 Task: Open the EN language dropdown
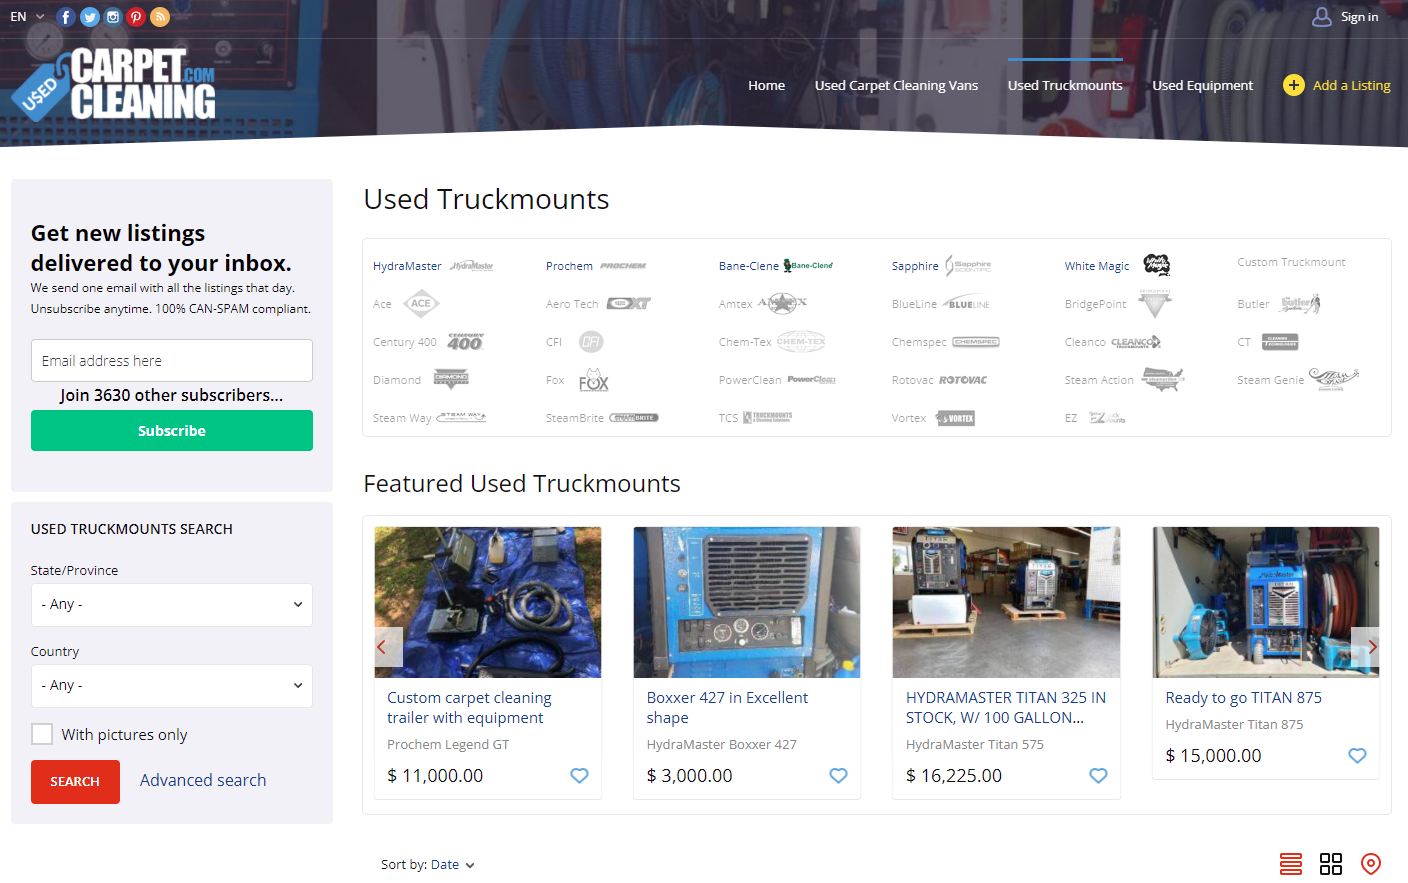27,17
